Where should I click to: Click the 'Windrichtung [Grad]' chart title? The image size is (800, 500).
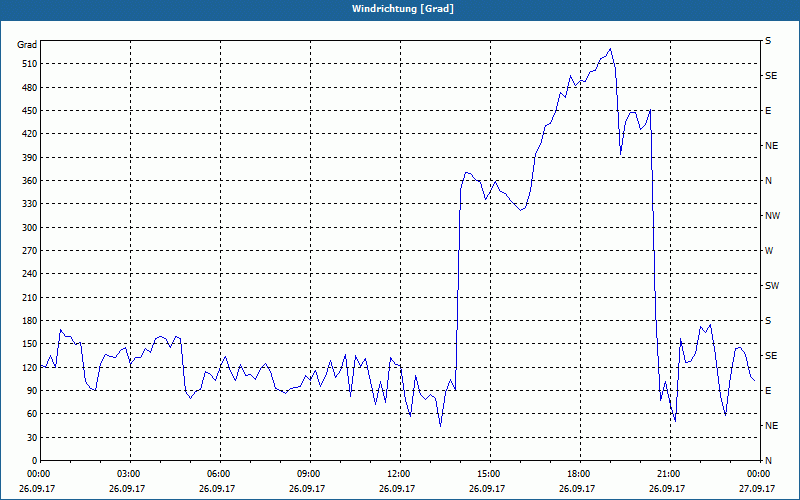[403, 9]
